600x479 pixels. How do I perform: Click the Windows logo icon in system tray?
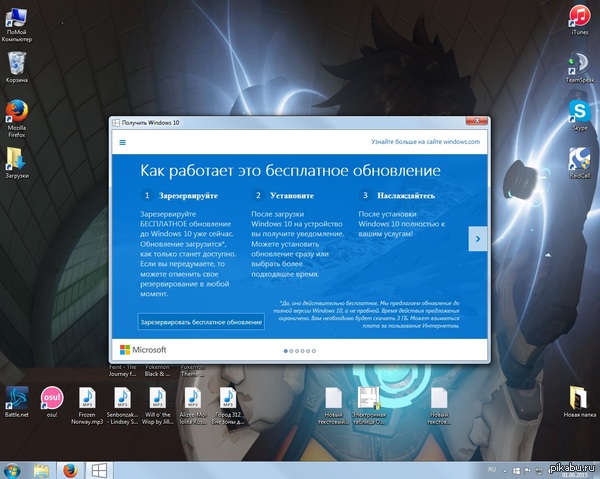516,470
